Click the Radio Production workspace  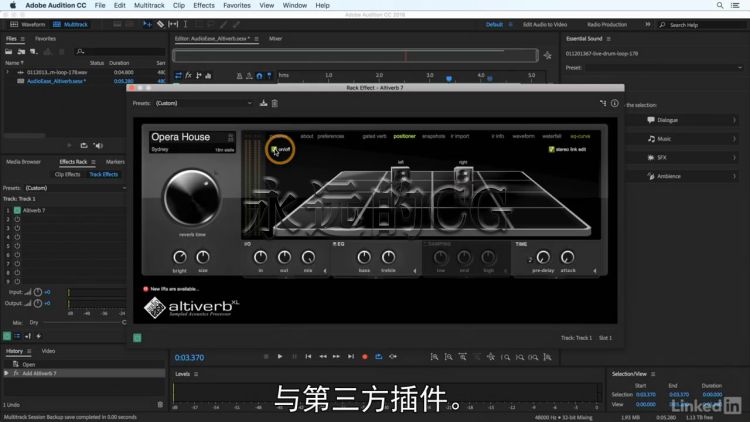(x=607, y=24)
